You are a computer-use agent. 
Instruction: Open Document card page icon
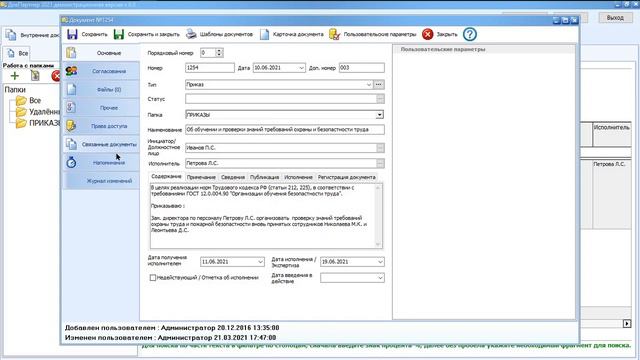pos(264,34)
